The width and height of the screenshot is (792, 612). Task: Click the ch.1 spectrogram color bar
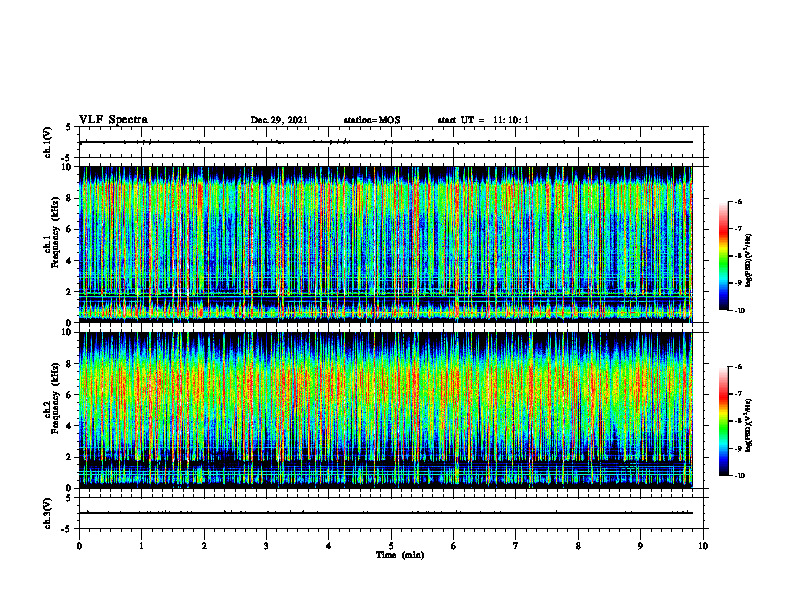(x=723, y=256)
